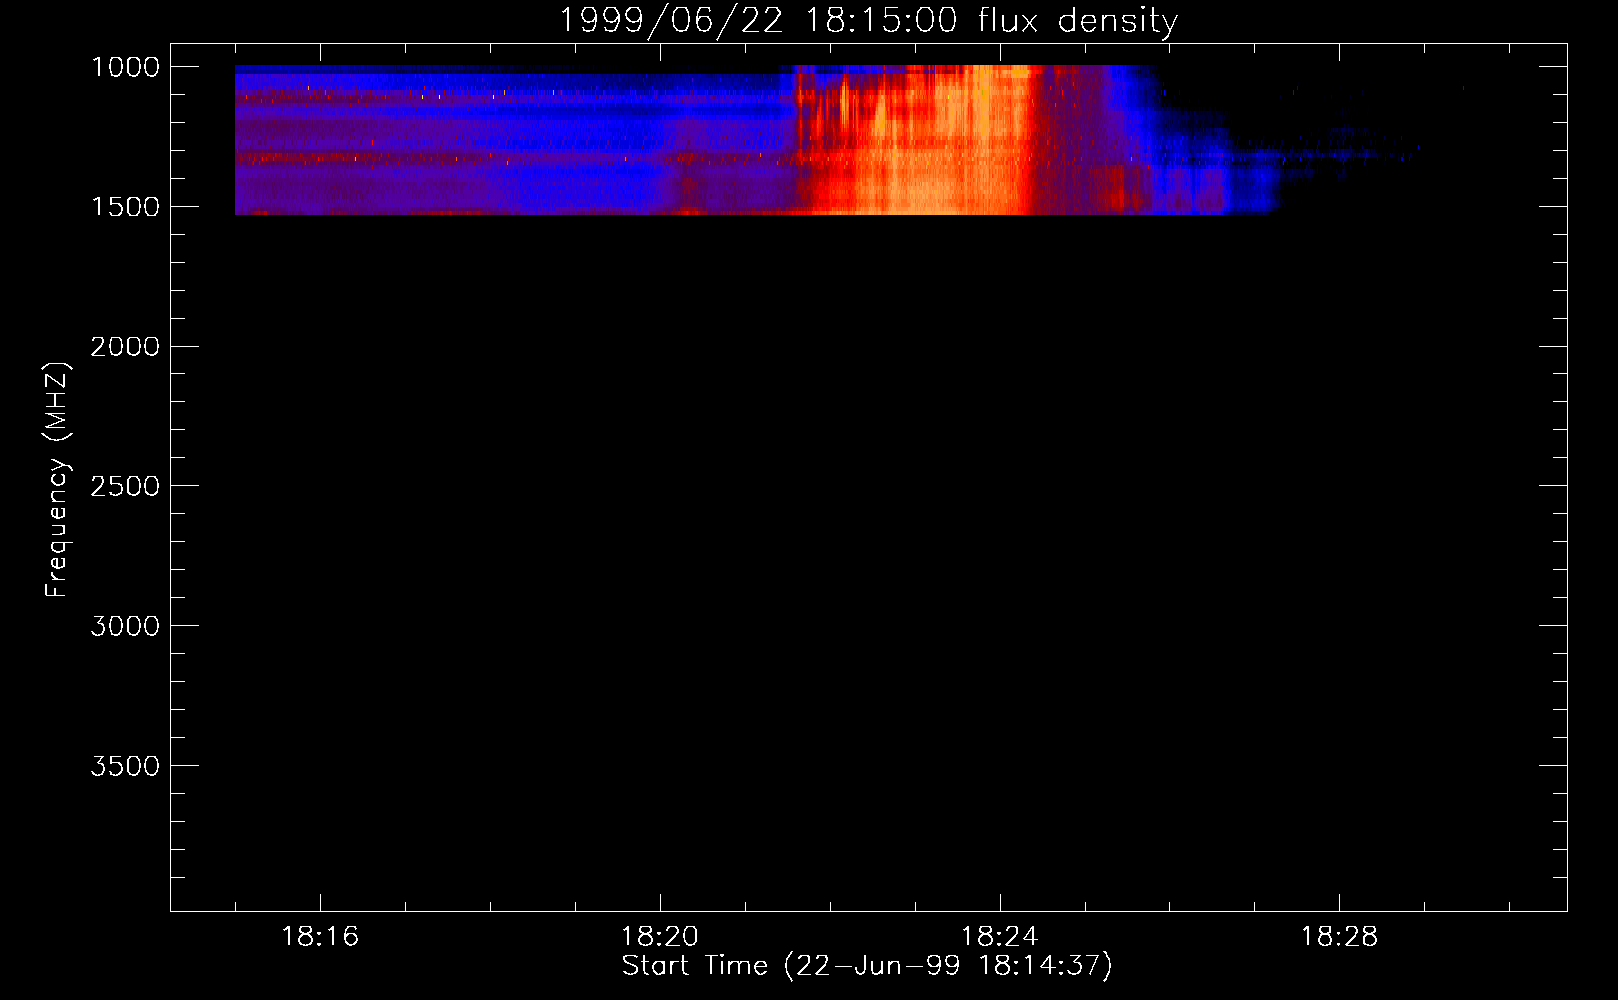Click the 2000 frequency tick label
Viewport: 1618px width, 1000px height.
(125, 347)
